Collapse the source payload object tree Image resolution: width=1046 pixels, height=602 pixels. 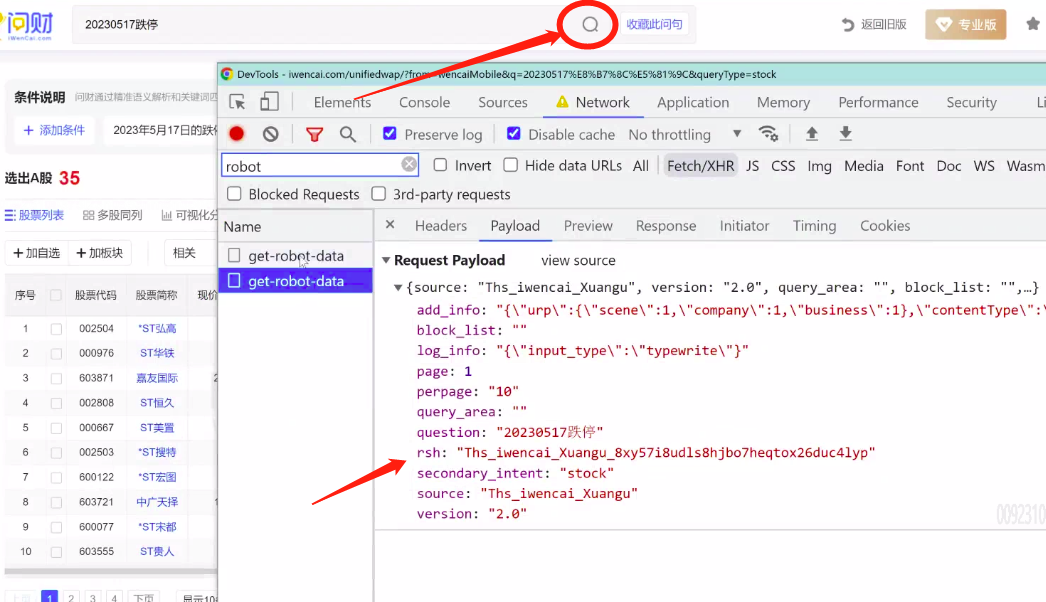[398, 288]
